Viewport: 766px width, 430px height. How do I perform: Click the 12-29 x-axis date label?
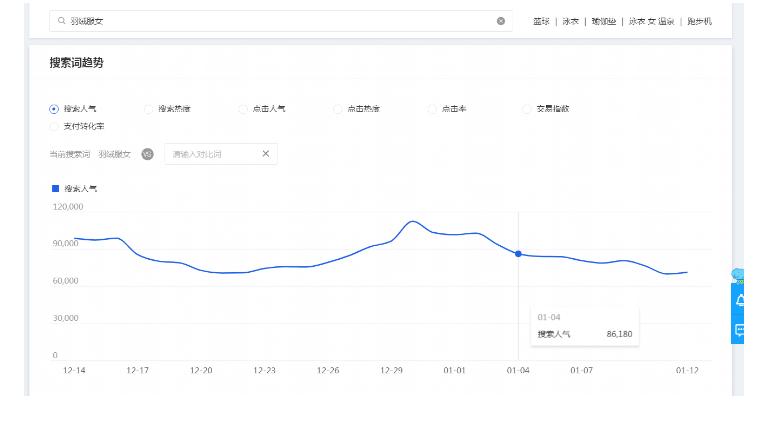(x=391, y=370)
